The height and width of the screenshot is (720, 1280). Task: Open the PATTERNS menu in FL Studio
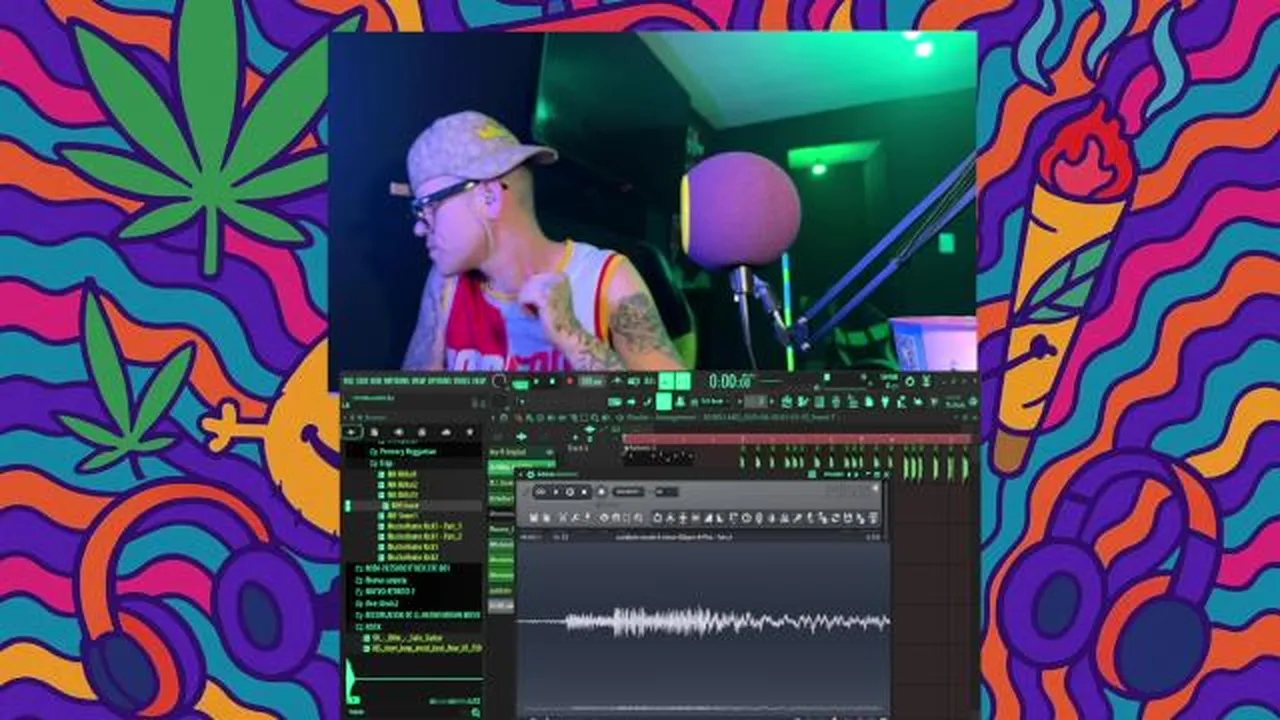(396, 381)
